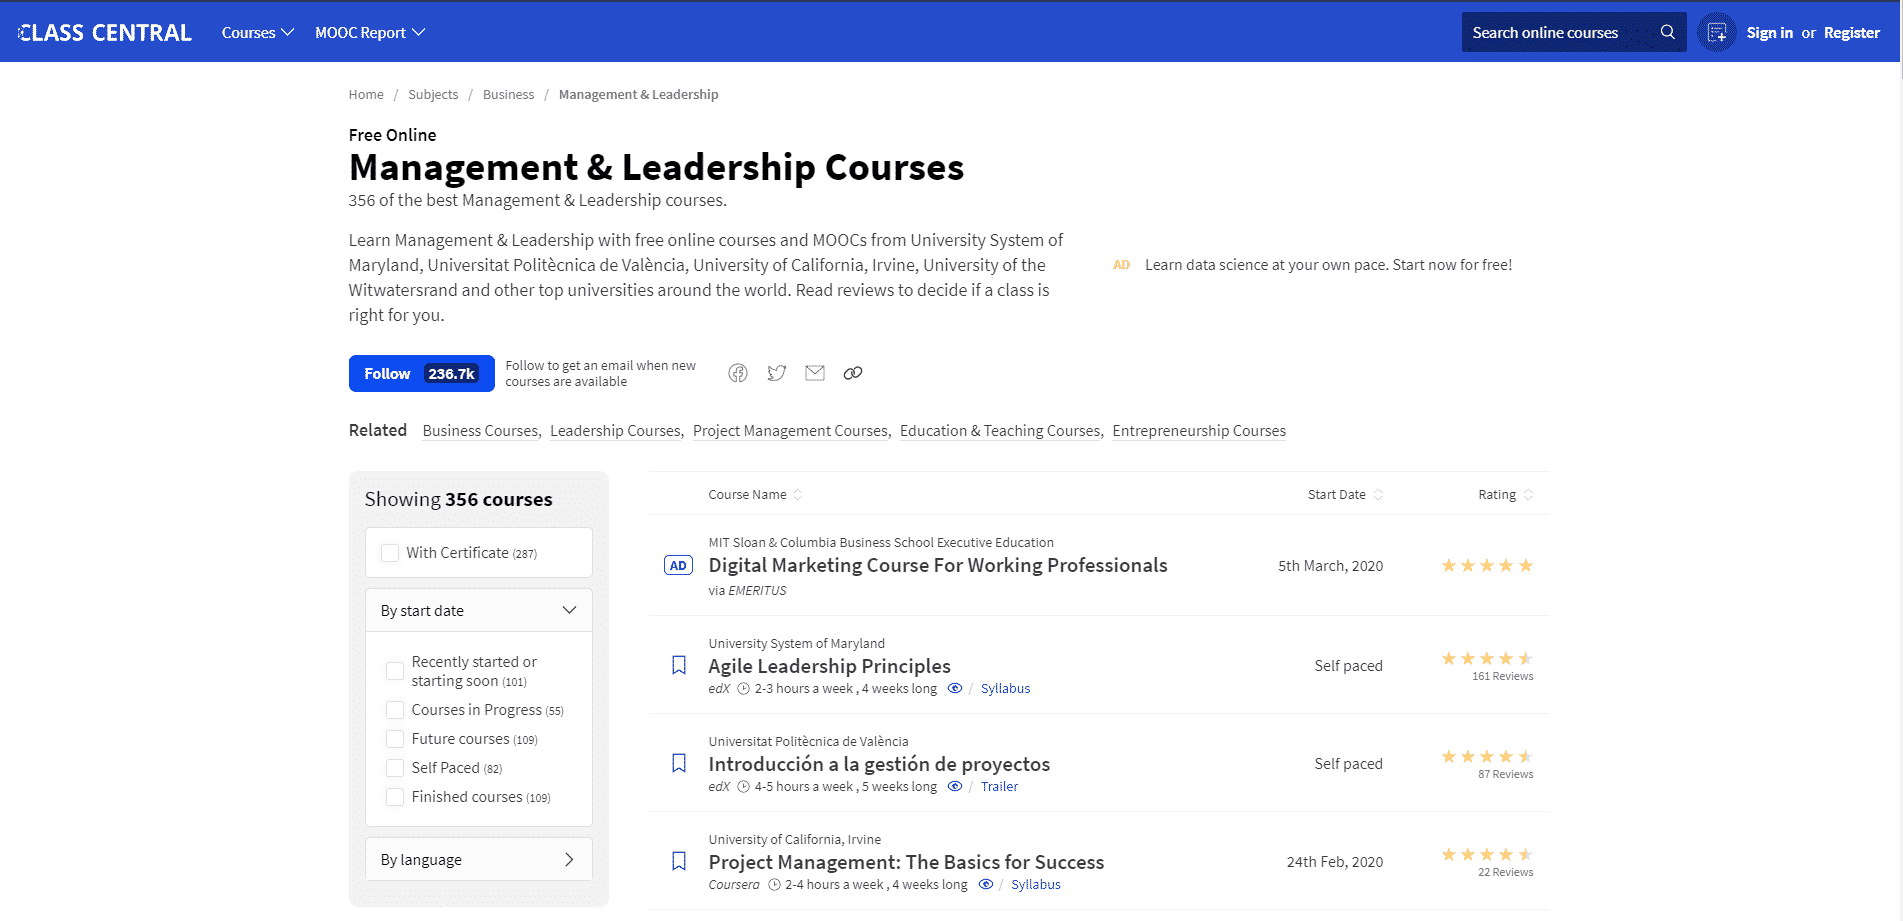Click the clock icon under Agile Leadership Principles

pos(743,688)
